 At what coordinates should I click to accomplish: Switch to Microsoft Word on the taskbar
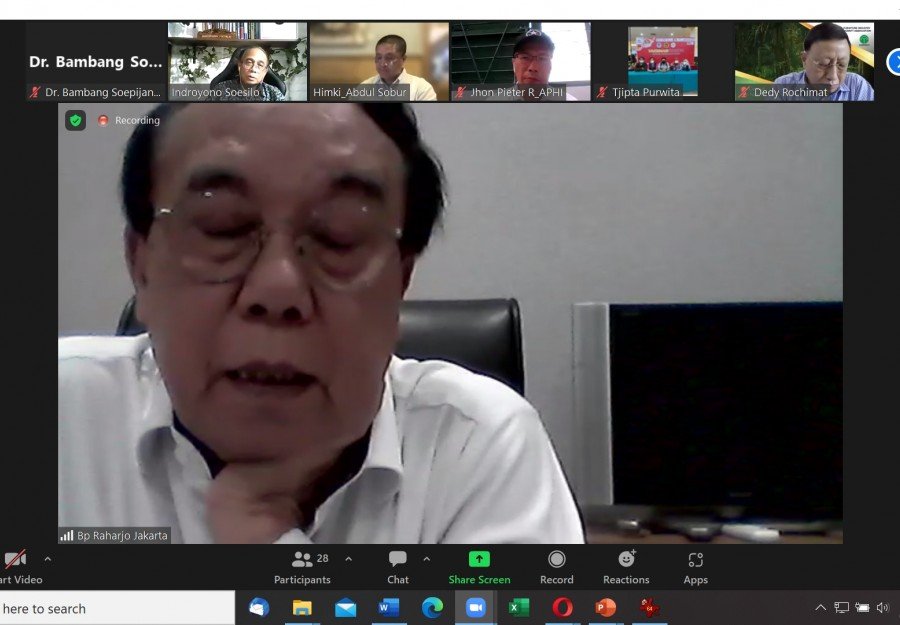click(389, 607)
